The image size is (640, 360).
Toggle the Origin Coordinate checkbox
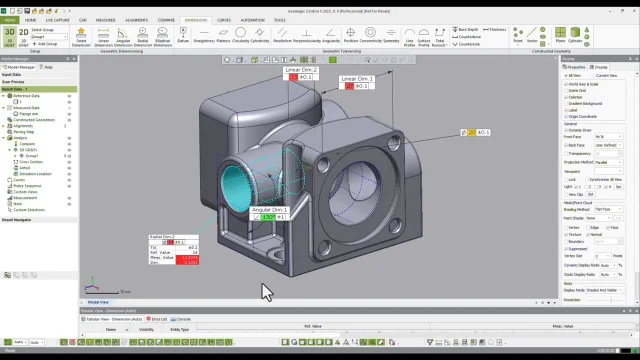(x=566, y=117)
